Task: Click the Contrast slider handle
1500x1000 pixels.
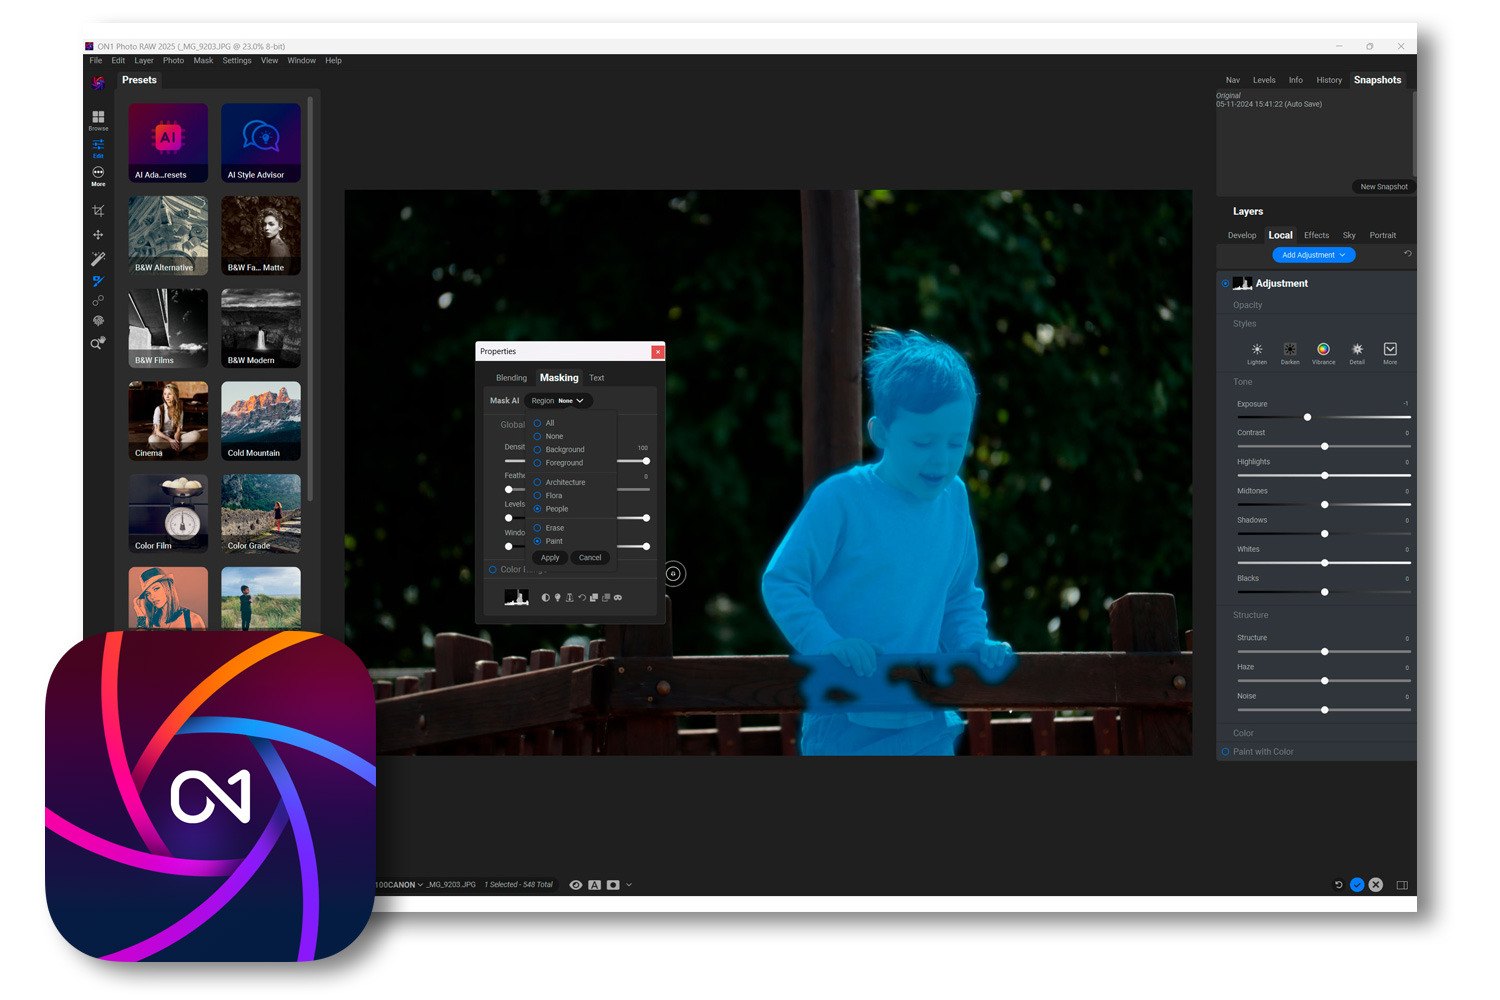Action: [1325, 446]
